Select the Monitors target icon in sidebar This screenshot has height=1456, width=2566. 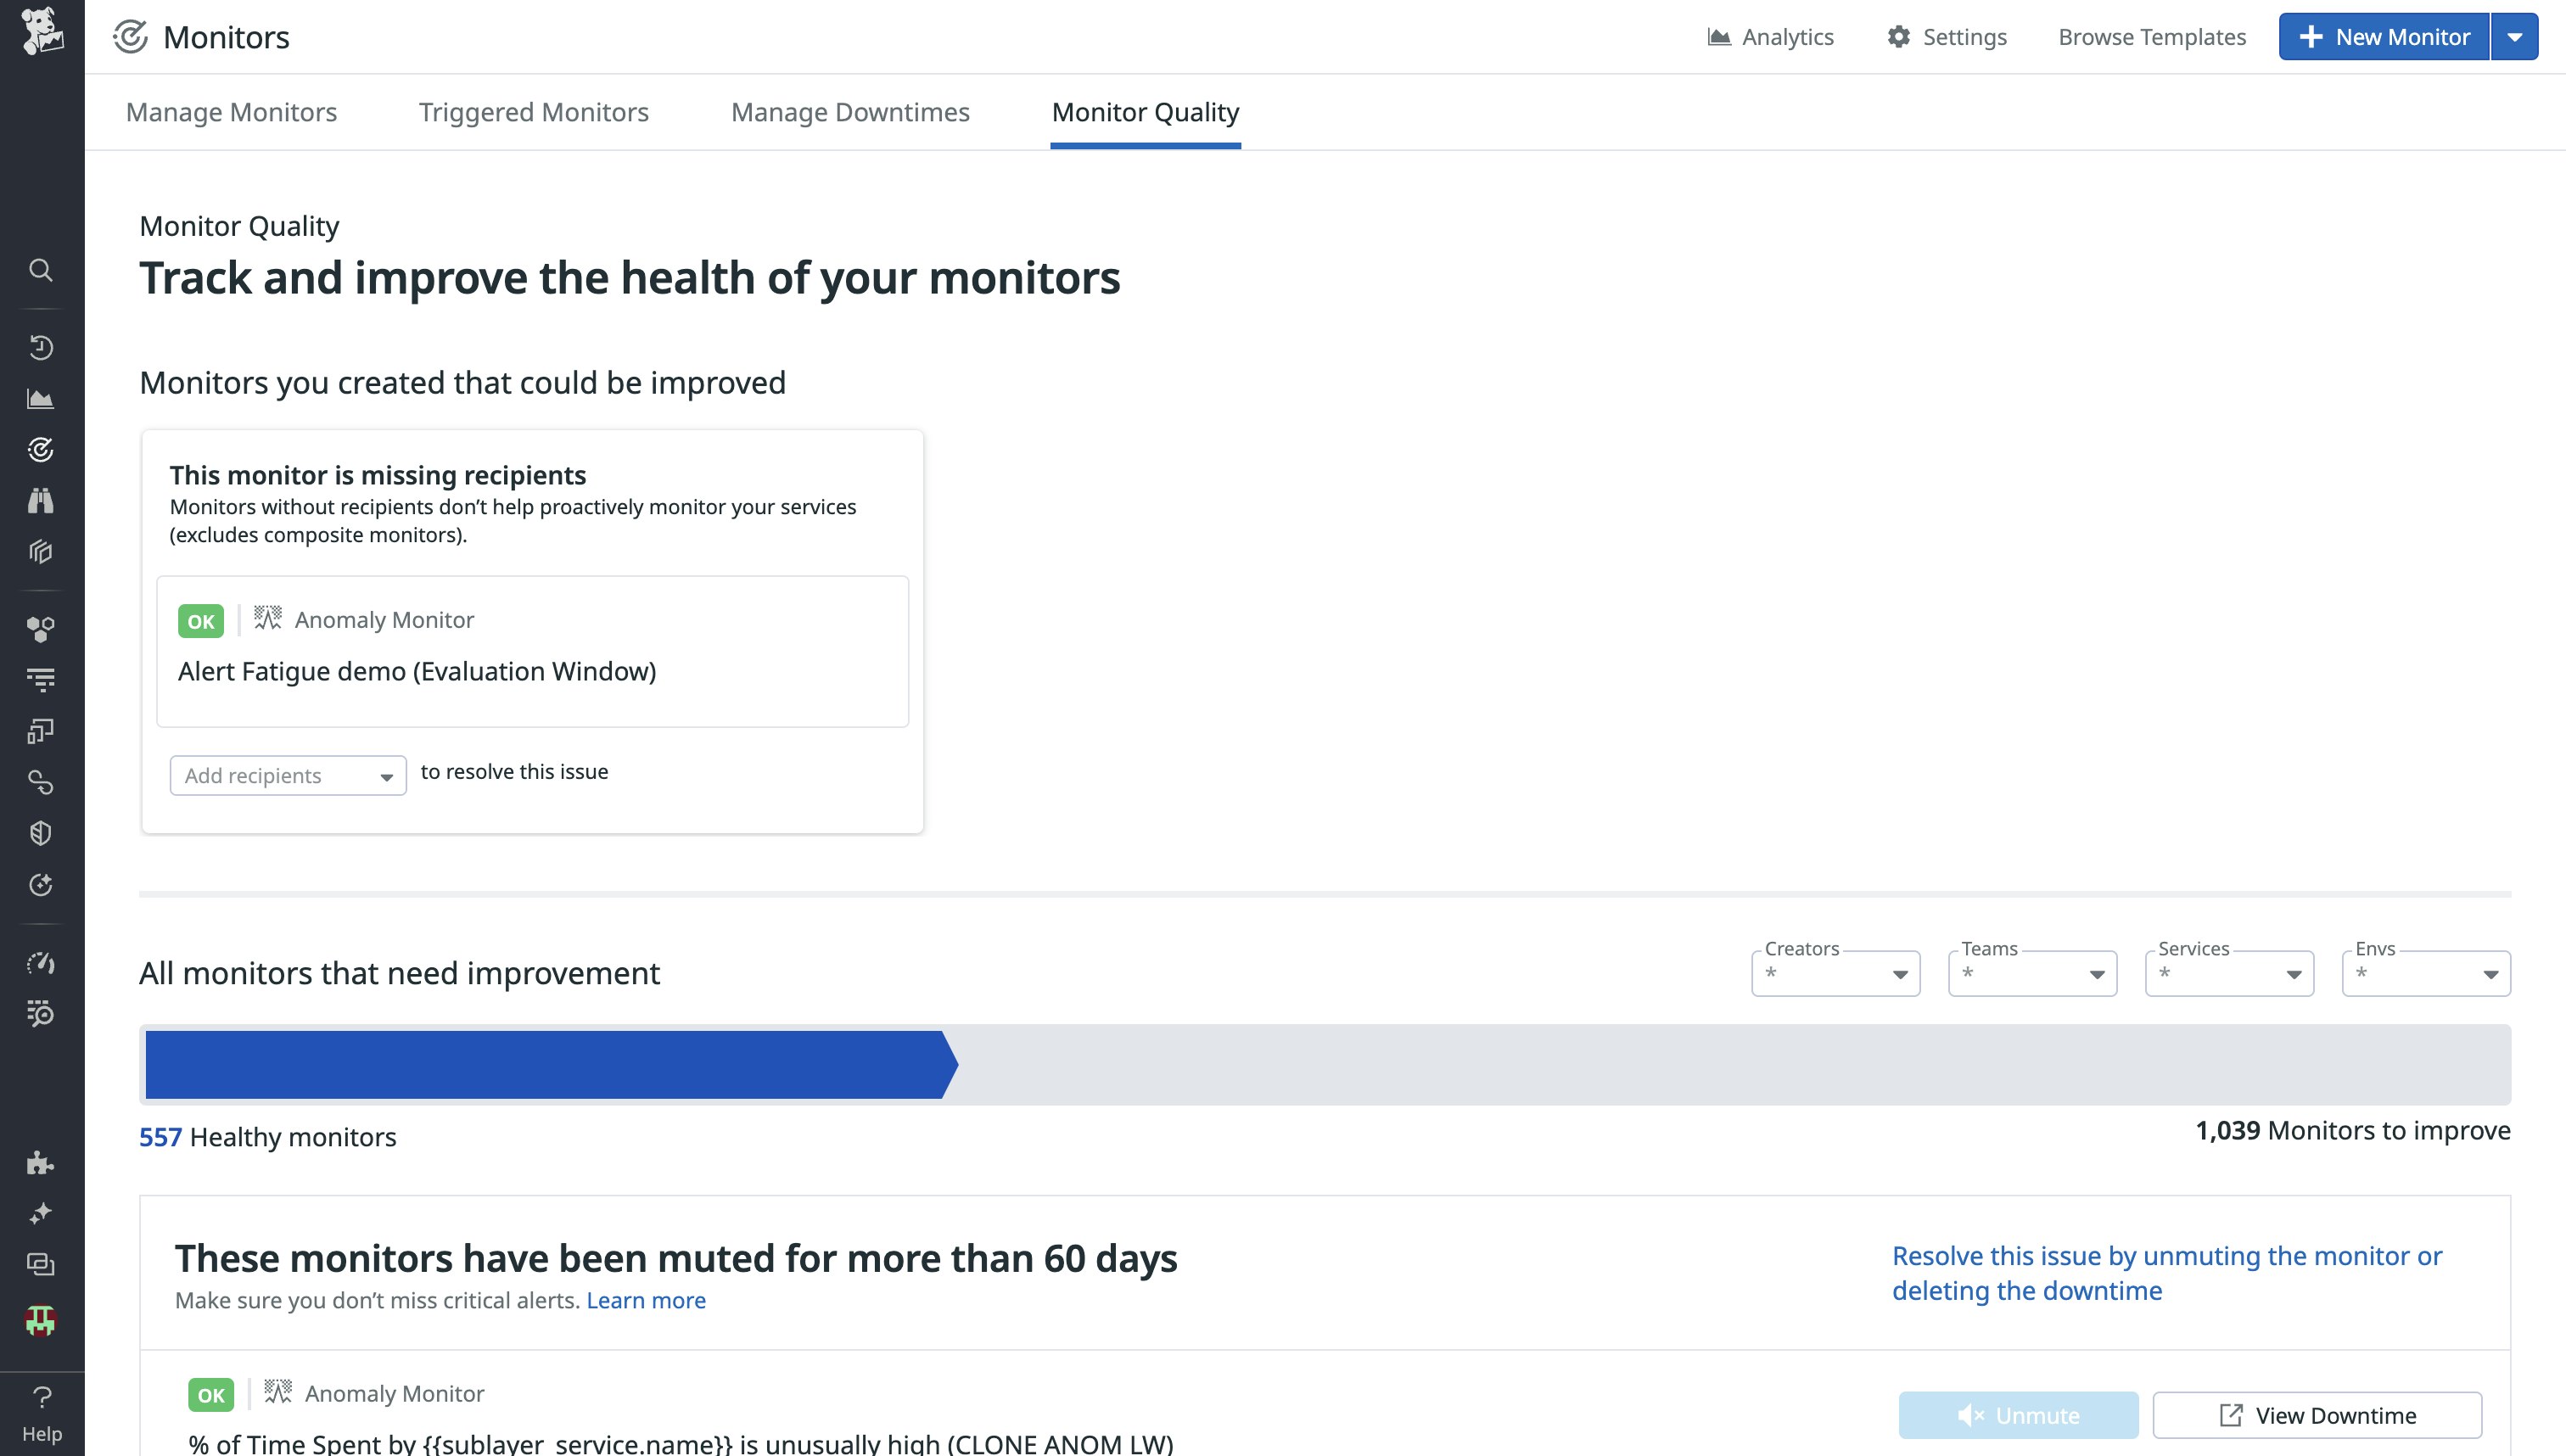41,449
